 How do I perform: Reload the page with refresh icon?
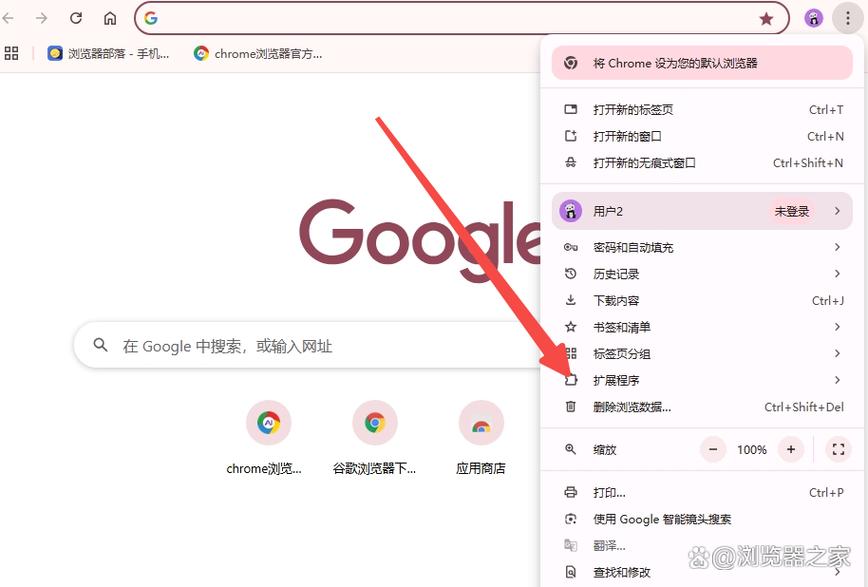coord(76,18)
